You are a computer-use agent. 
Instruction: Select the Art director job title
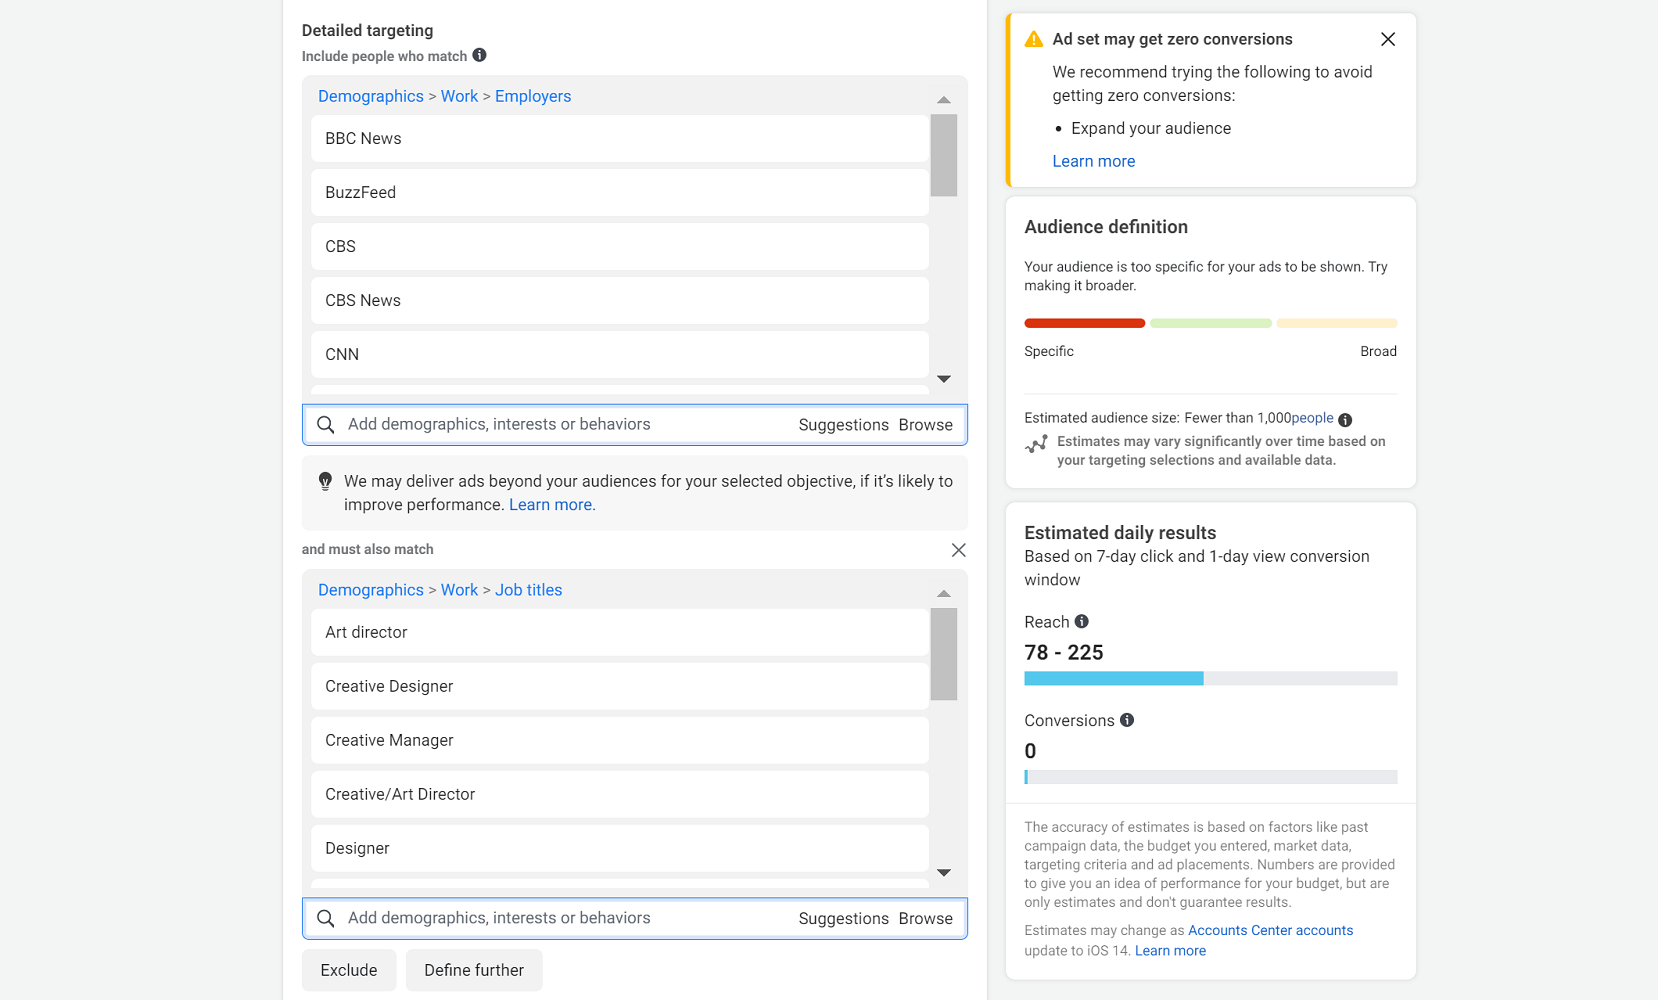pos(620,632)
